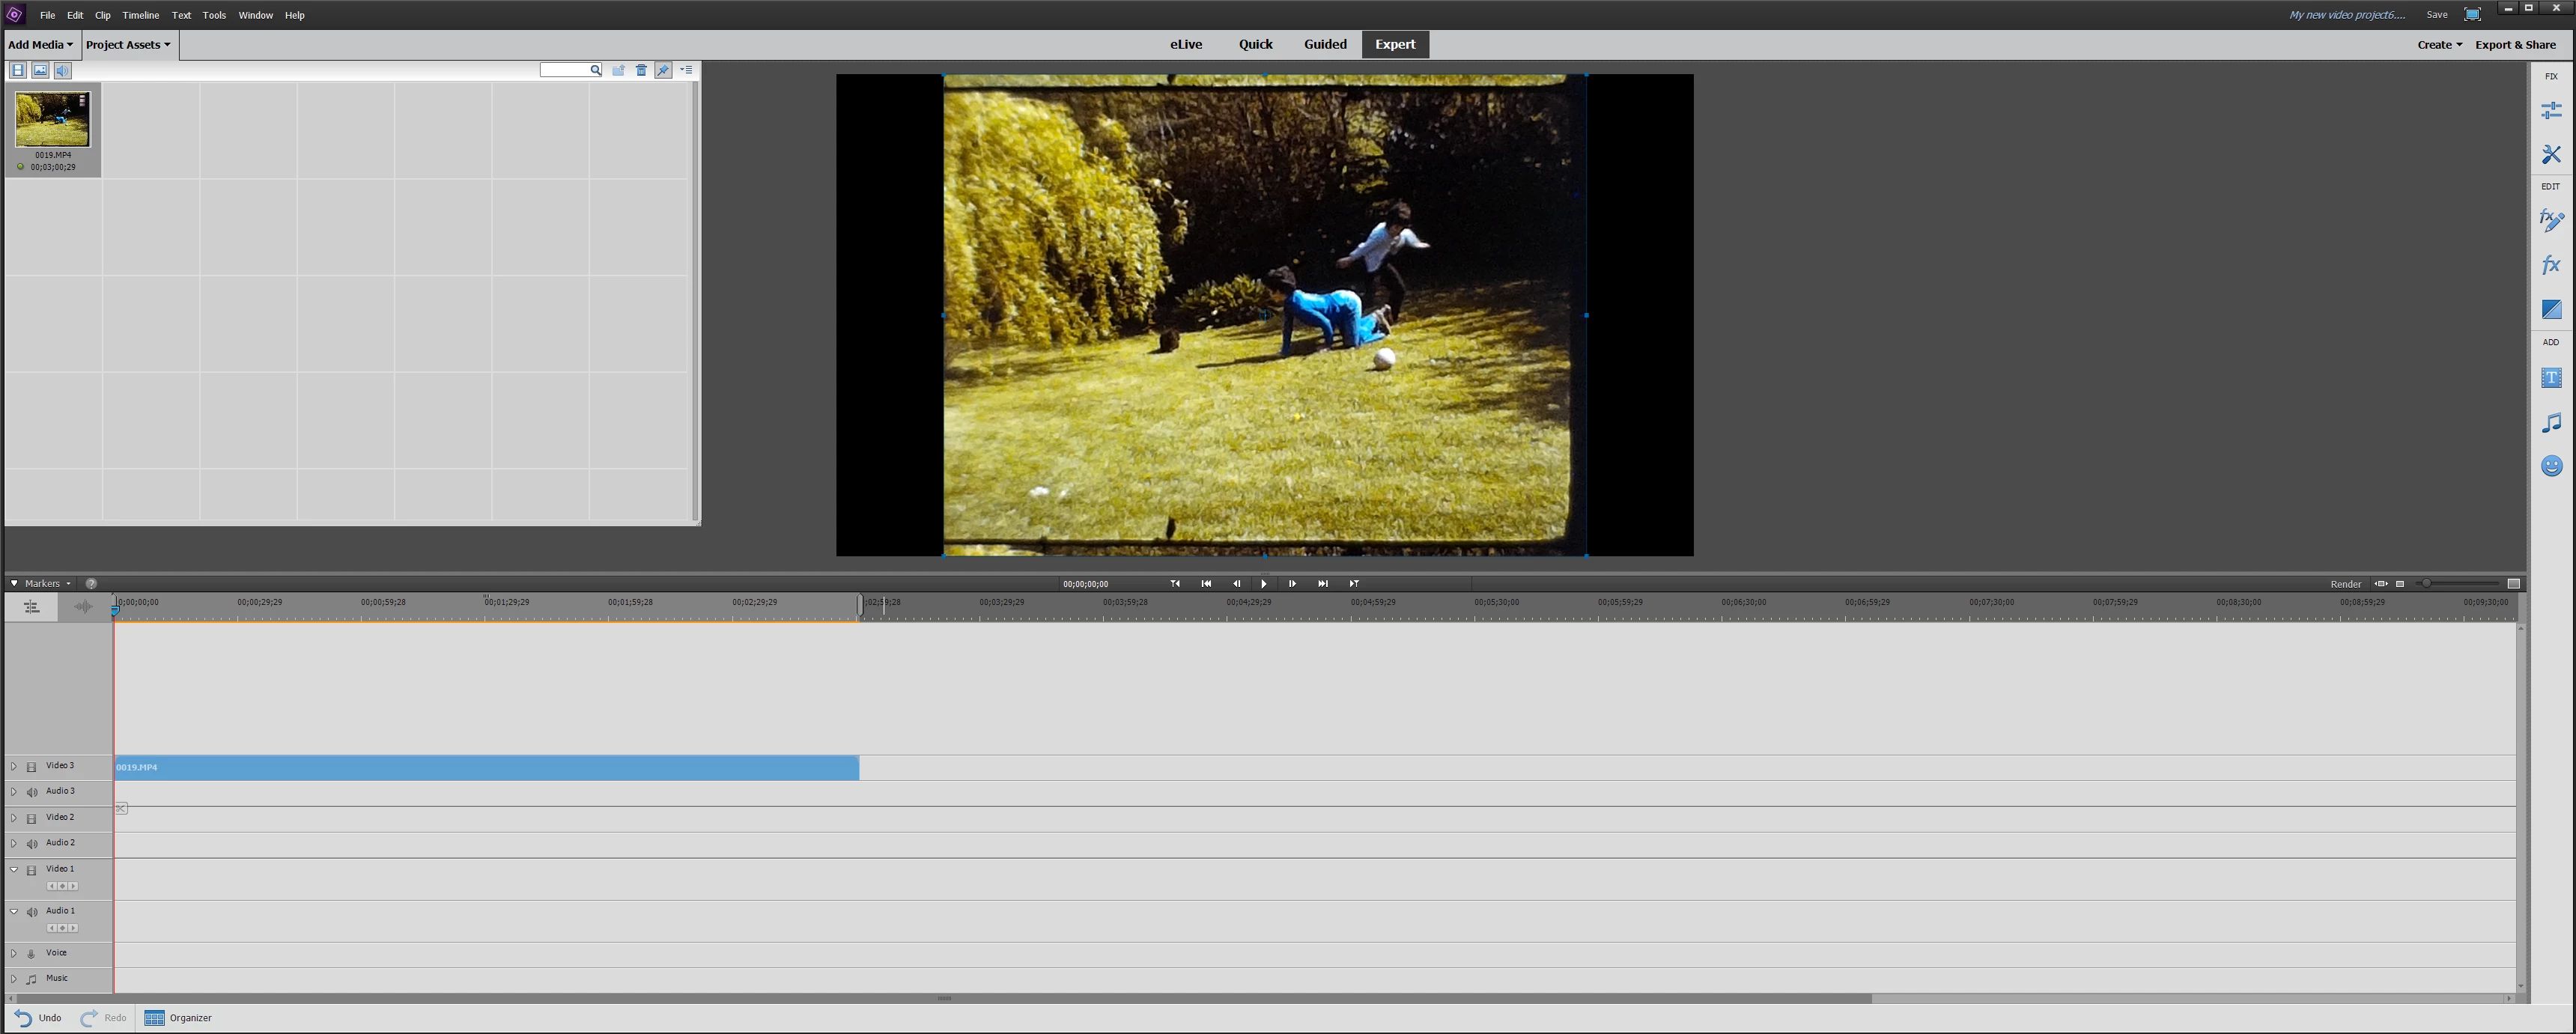
Task: Toggle audio filter in Project Assets
Action: pos(62,70)
